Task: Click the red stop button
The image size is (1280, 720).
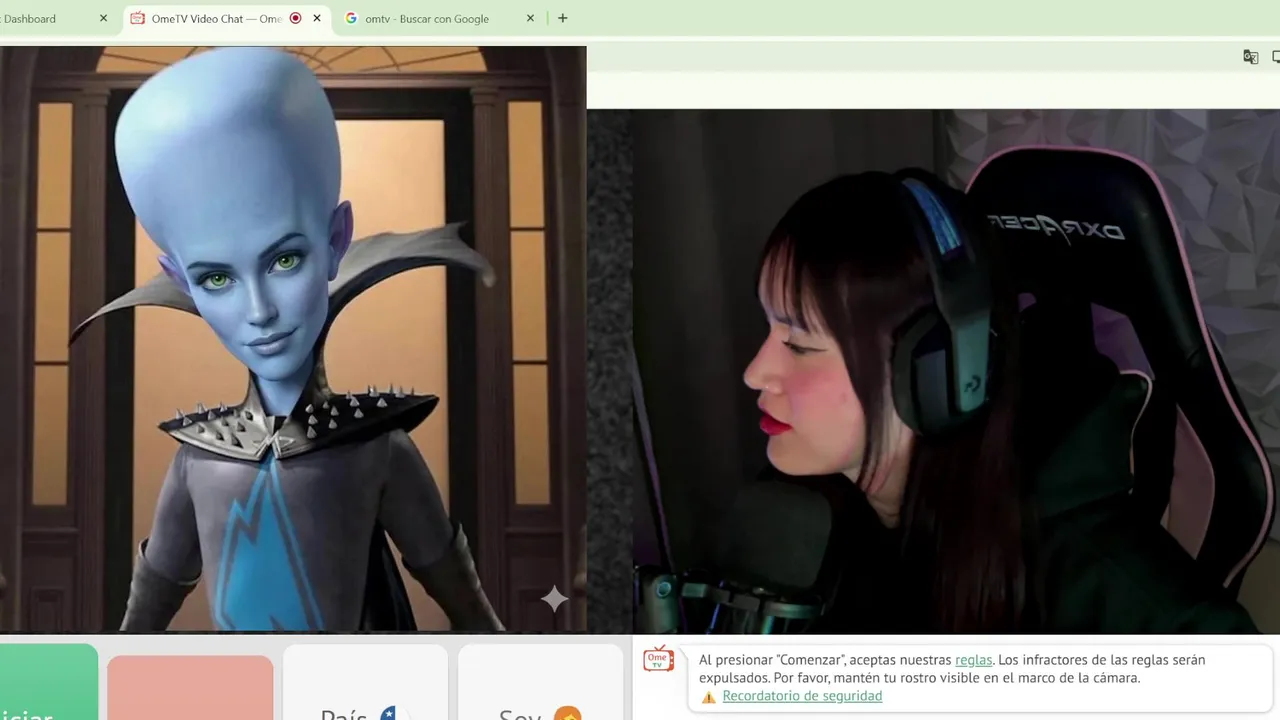Action: [190, 688]
